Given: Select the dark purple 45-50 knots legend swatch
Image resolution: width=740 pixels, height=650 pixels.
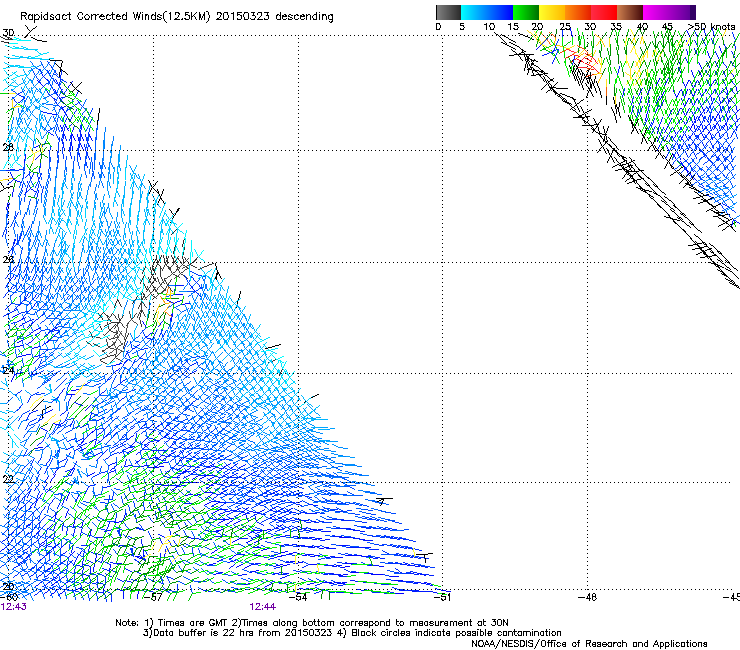Looking at the screenshot, I should tap(682, 12).
